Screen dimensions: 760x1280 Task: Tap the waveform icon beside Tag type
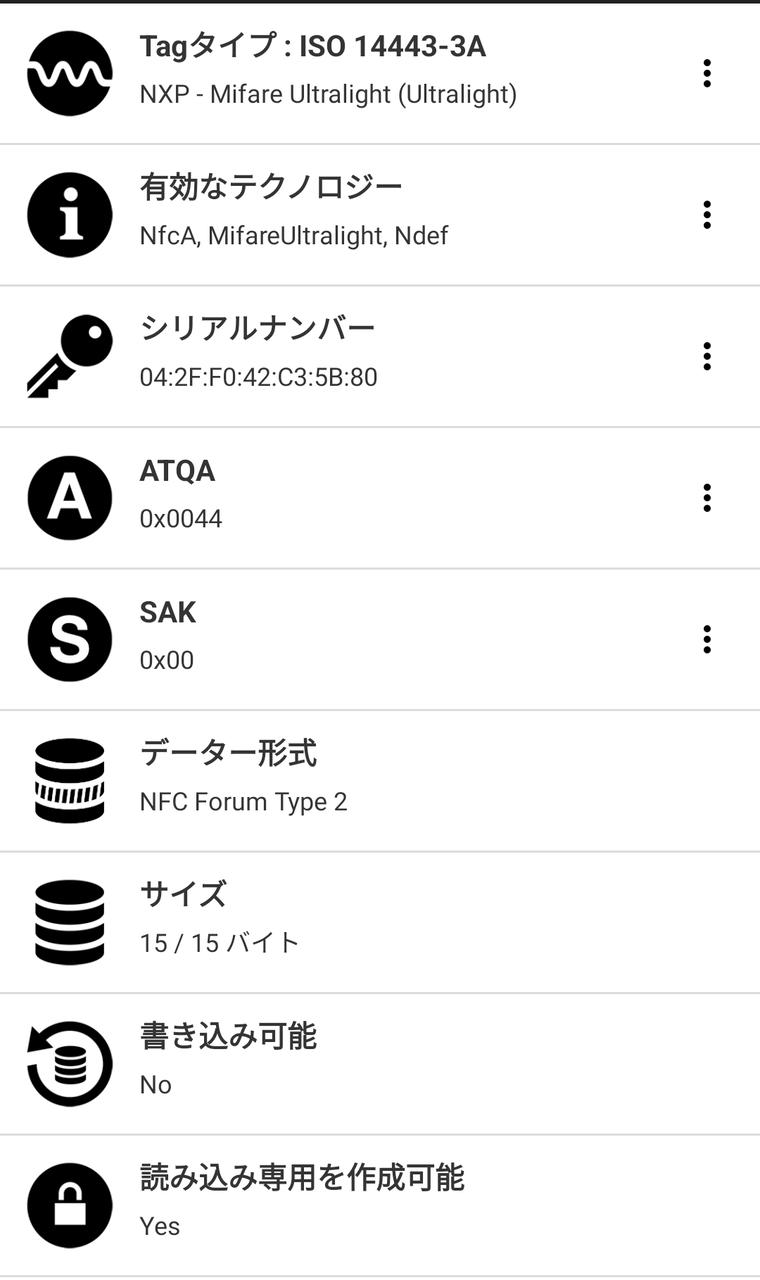[69, 73]
